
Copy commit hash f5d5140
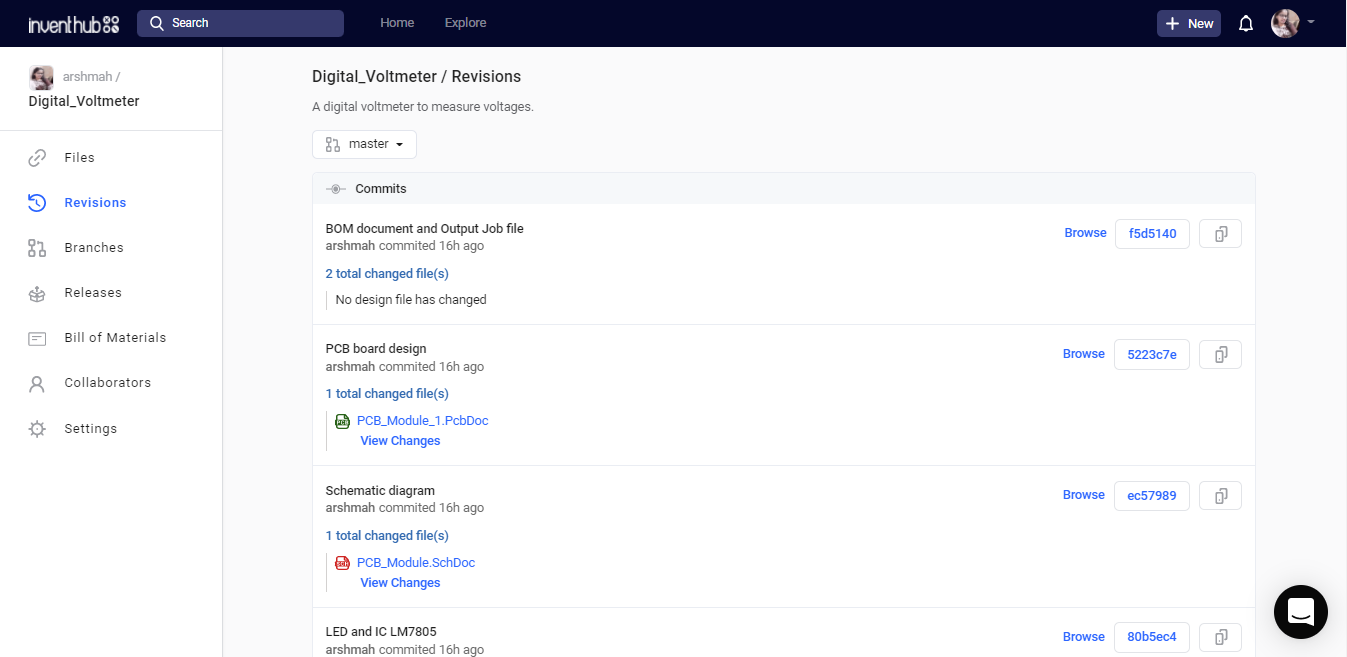(x=1220, y=234)
